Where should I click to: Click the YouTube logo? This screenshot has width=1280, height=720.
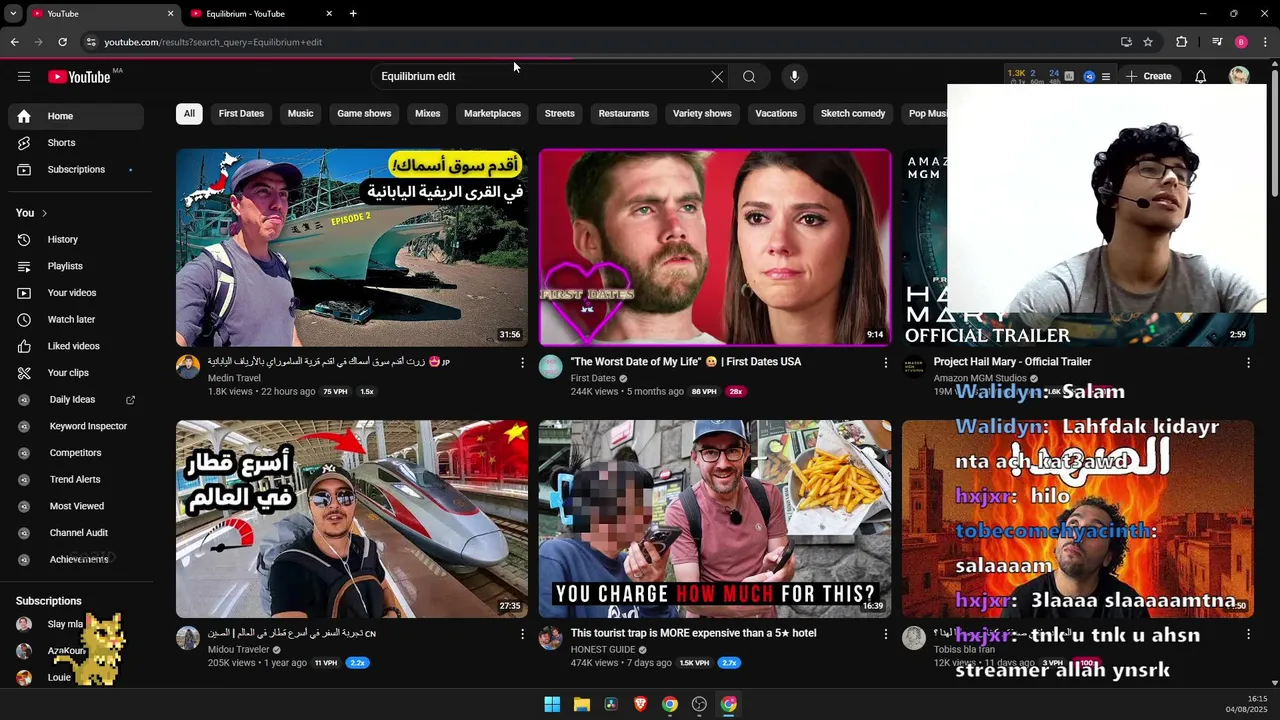pos(79,77)
